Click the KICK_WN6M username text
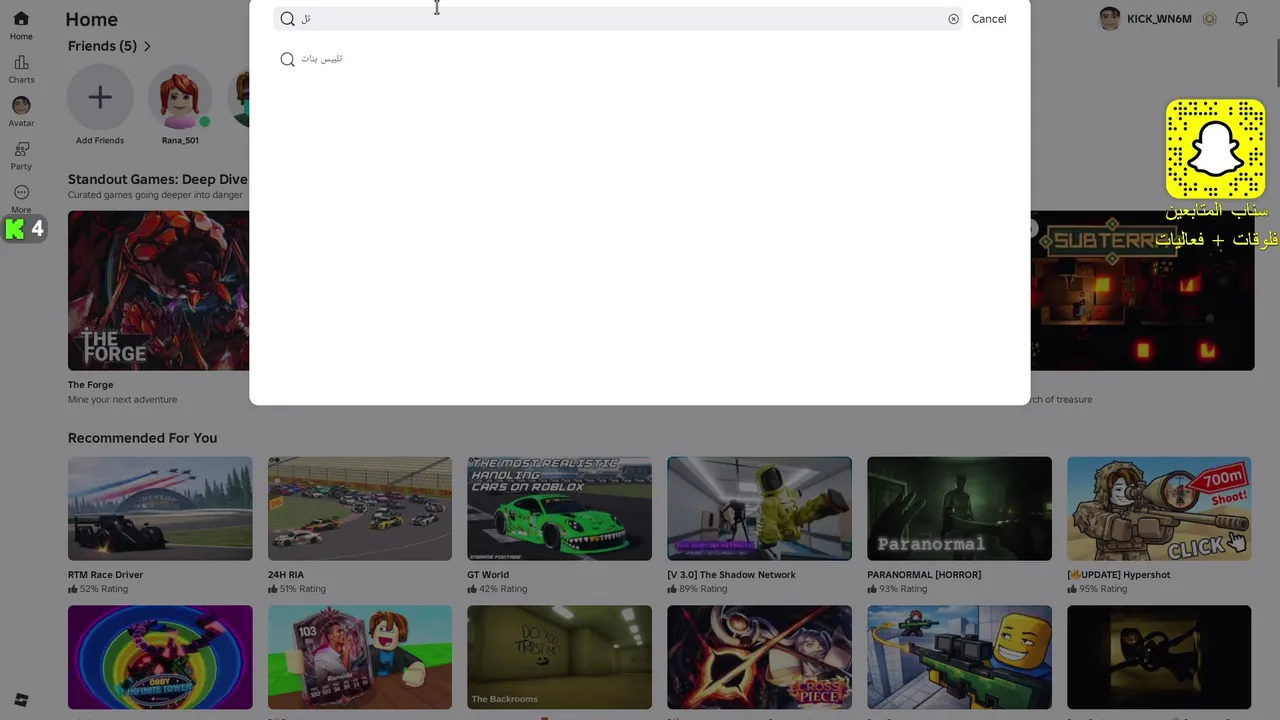The width and height of the screenshot is (1280, 720). tap(1159, 19)
